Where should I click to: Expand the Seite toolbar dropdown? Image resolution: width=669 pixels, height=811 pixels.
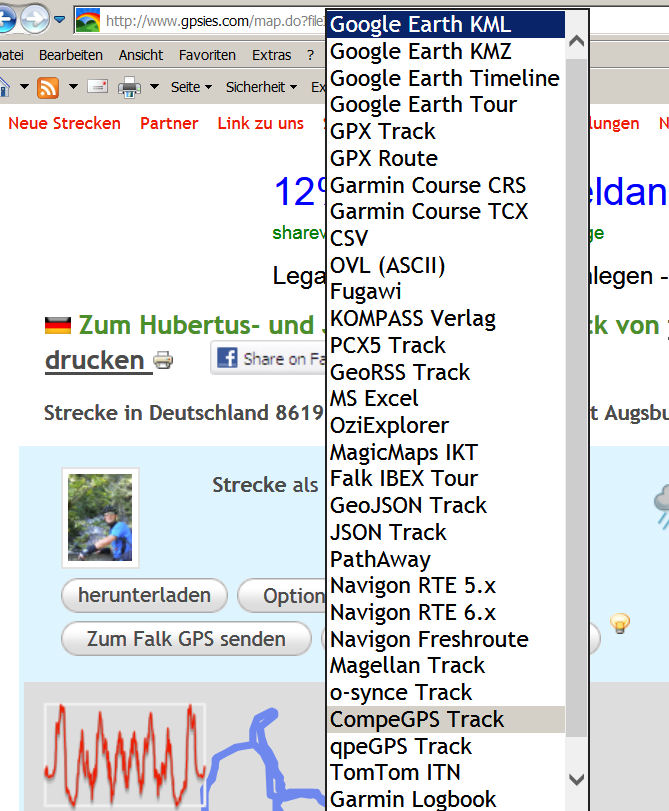[191, 87]
